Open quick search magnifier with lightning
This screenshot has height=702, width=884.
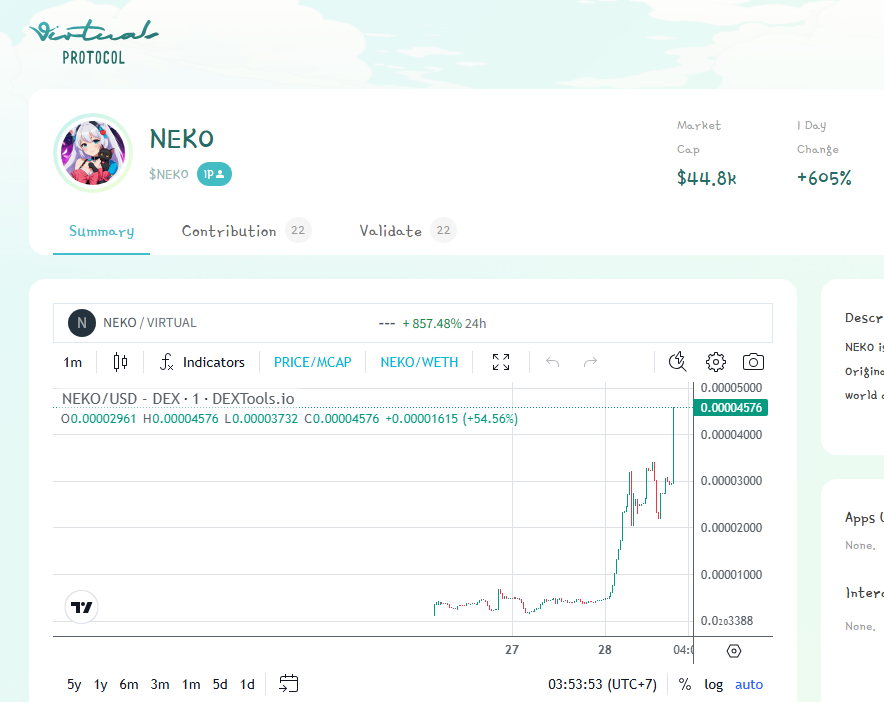677,362
